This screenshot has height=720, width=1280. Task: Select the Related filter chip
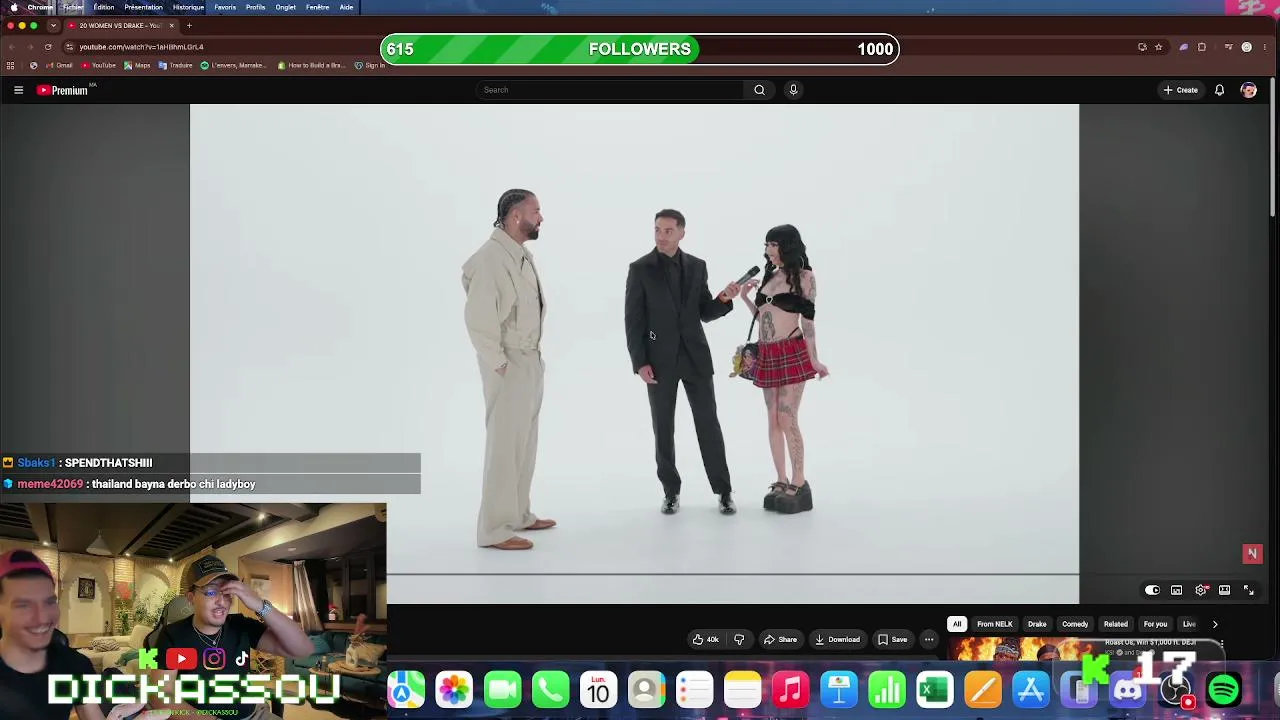1115,624
